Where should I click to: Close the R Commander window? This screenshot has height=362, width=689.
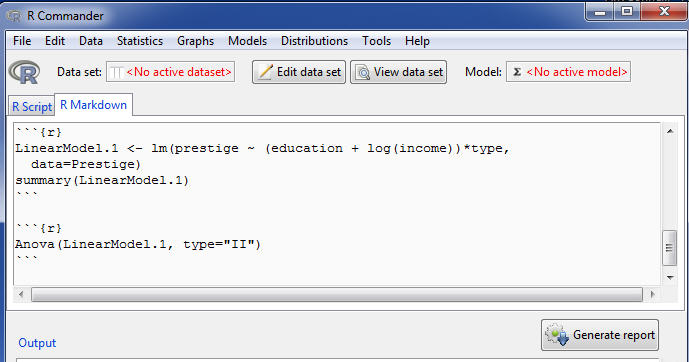tap(664, 12)
